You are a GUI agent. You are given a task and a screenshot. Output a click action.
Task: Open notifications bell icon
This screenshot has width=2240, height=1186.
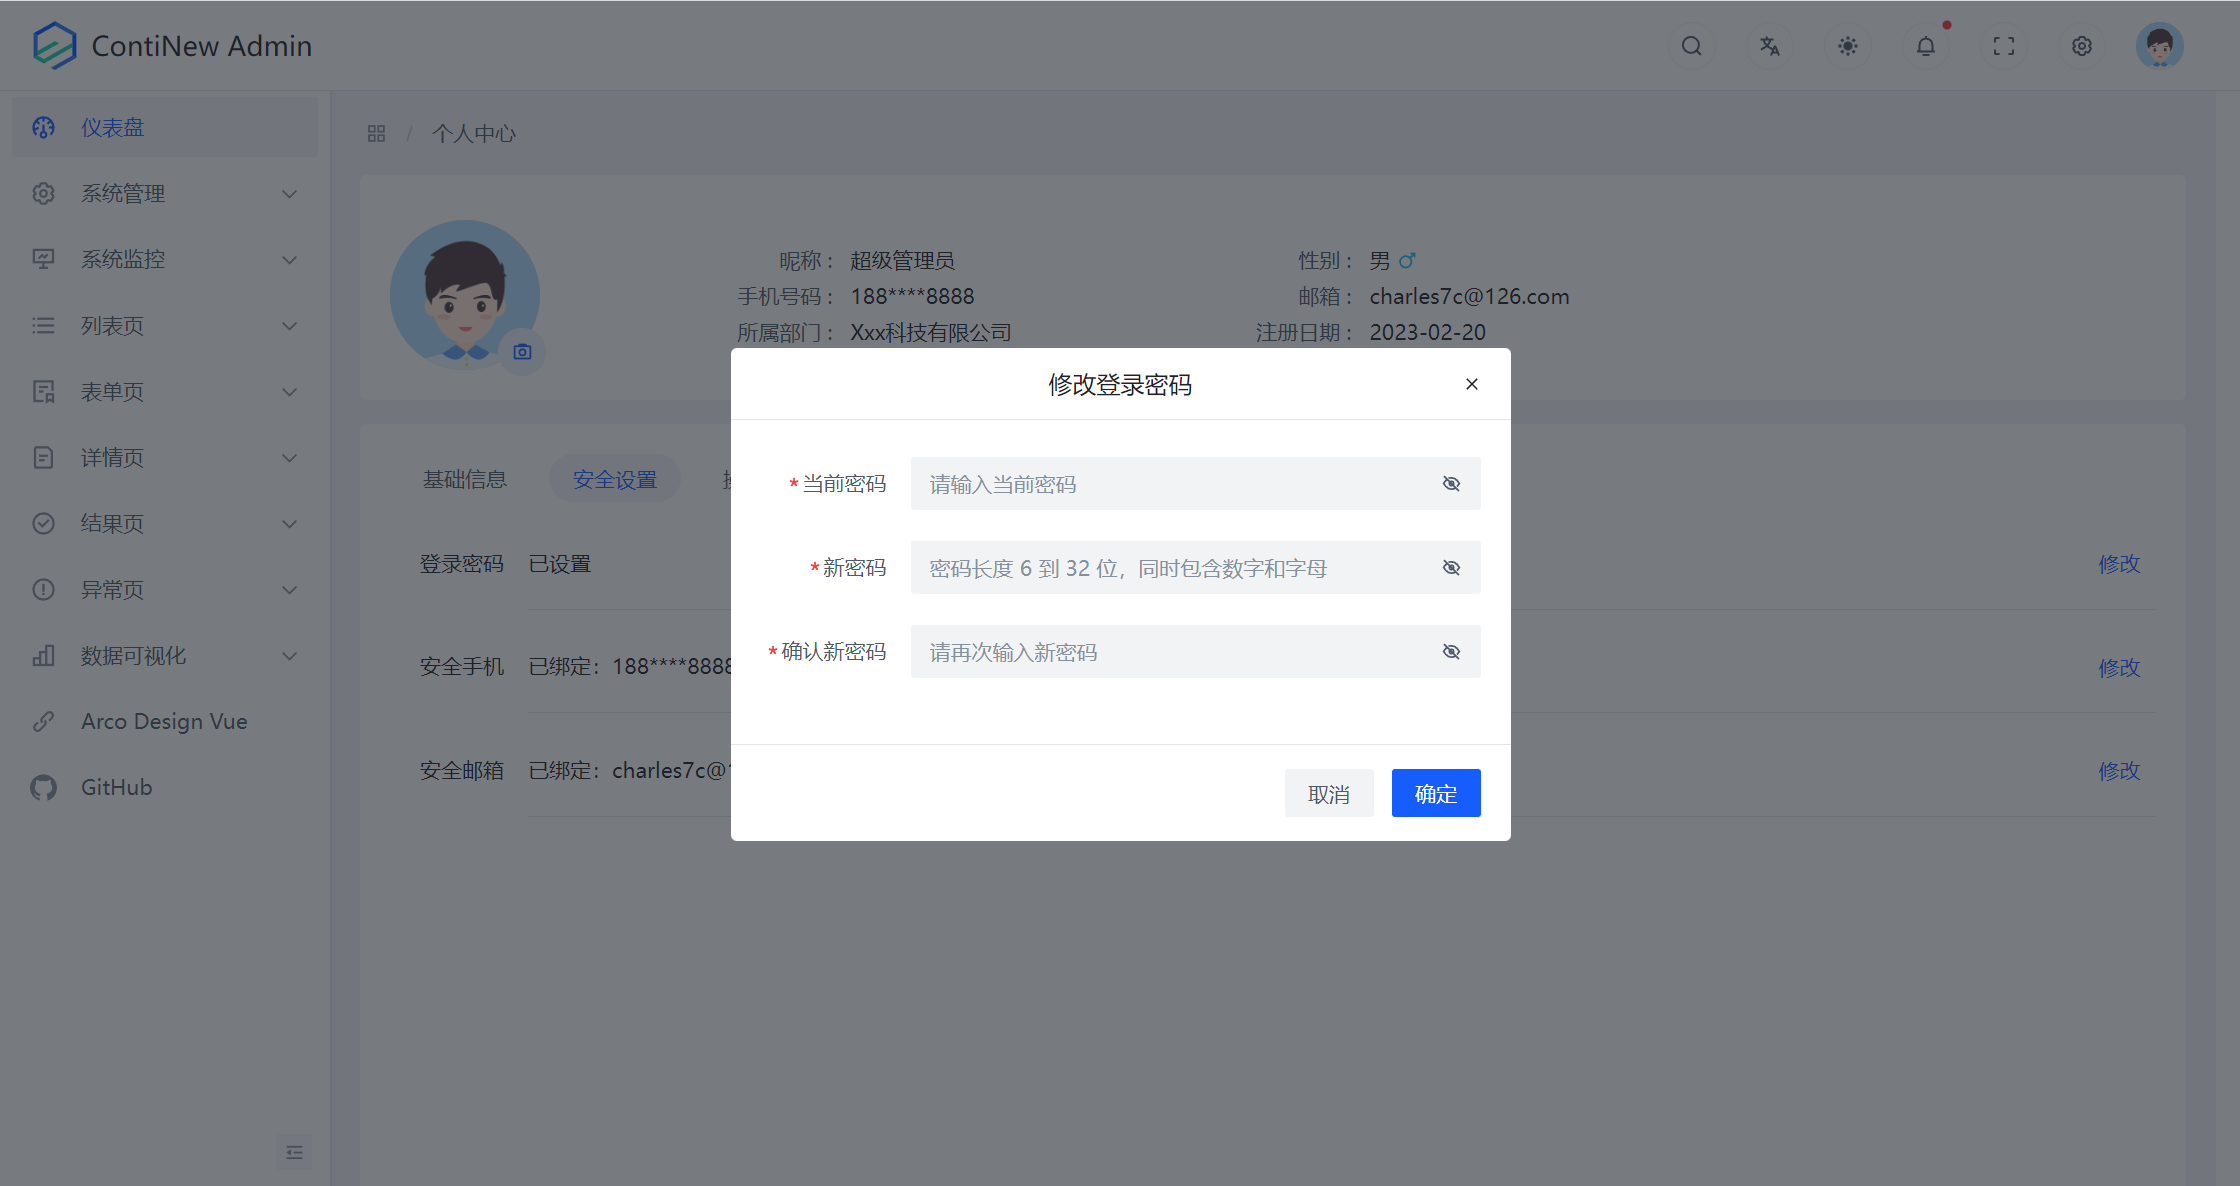coord(1925,46)
